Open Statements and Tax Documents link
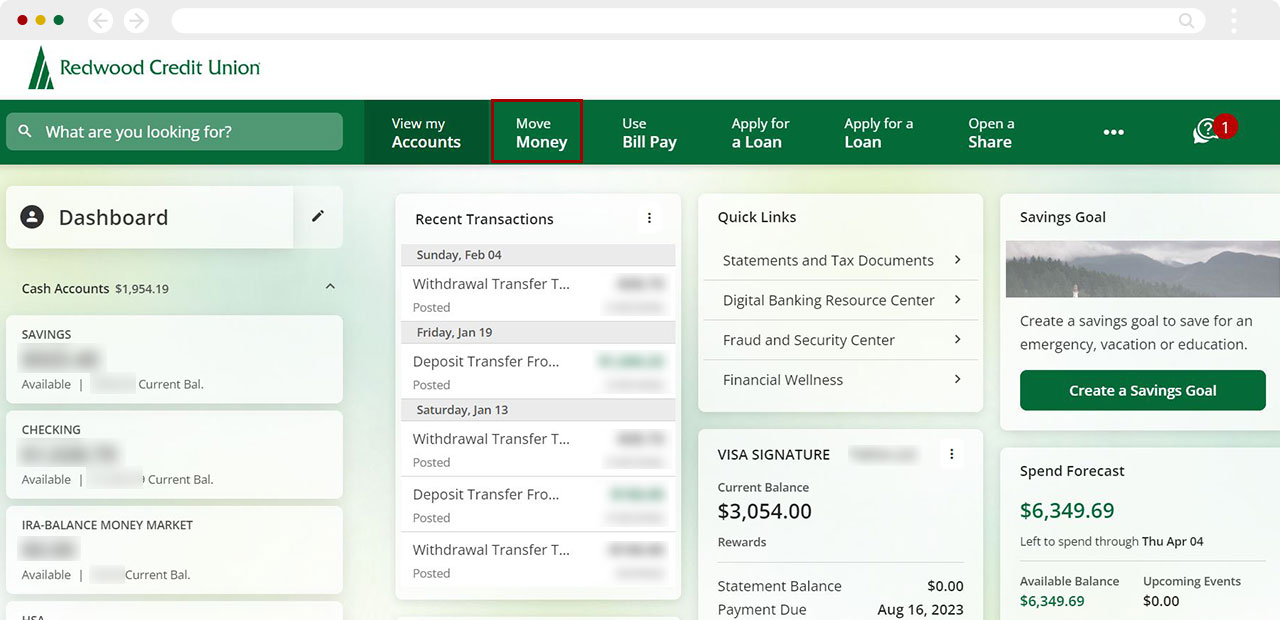The image size is (1280, 620). tap(828, 260)
